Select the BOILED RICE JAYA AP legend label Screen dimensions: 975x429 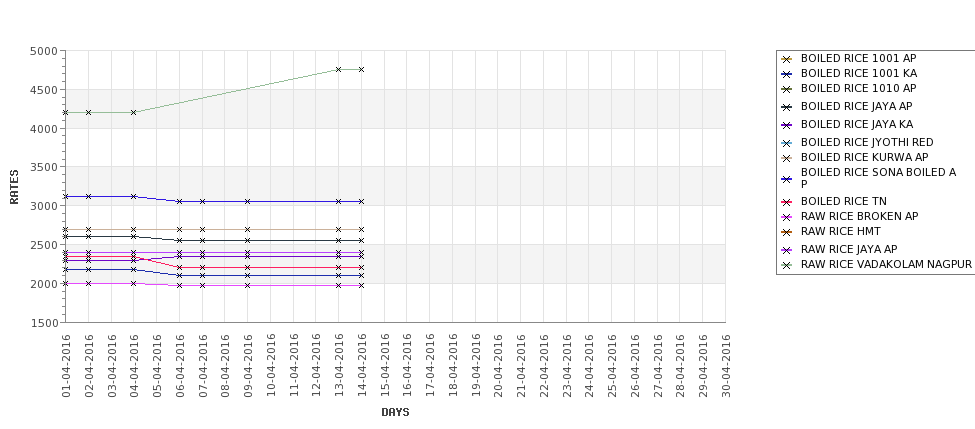click(856, 106)
